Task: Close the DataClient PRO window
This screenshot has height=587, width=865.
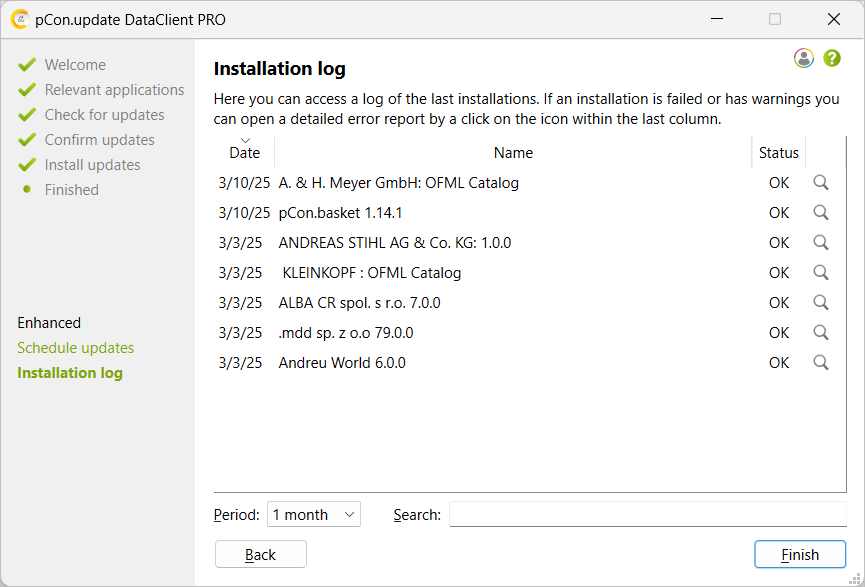Action: 834,19
